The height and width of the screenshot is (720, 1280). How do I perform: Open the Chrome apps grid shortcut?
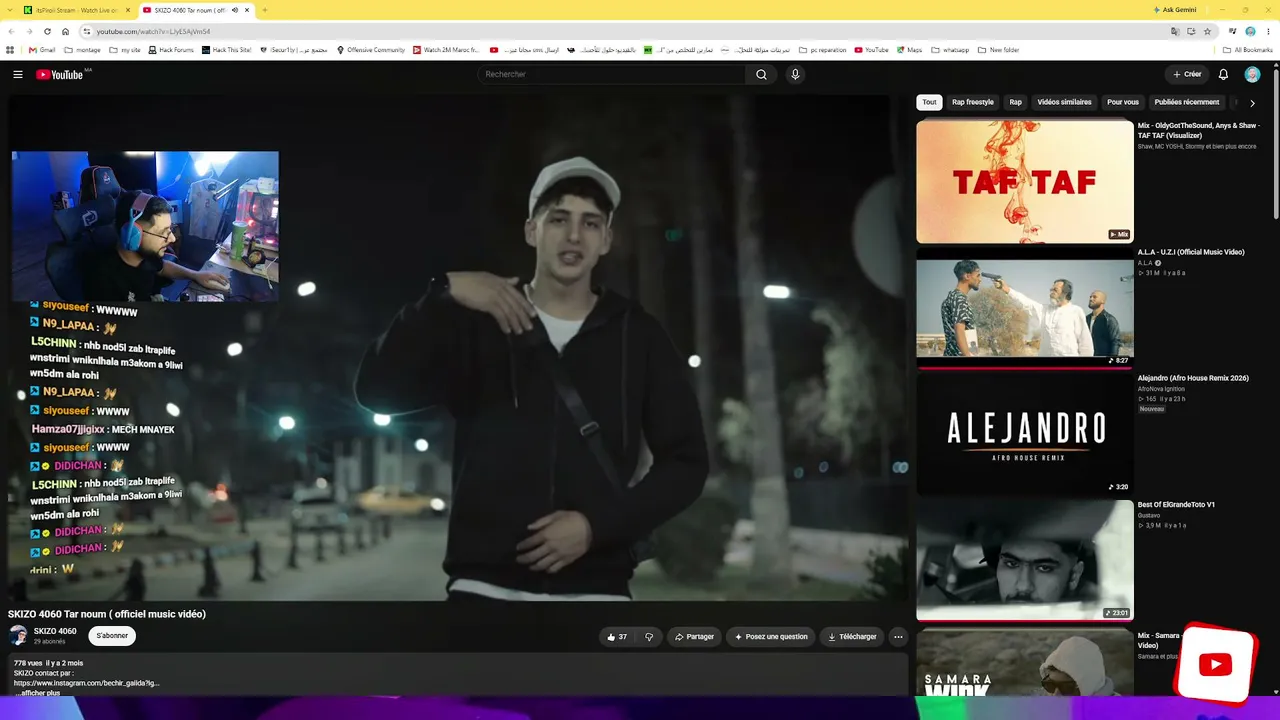(10, 50)
